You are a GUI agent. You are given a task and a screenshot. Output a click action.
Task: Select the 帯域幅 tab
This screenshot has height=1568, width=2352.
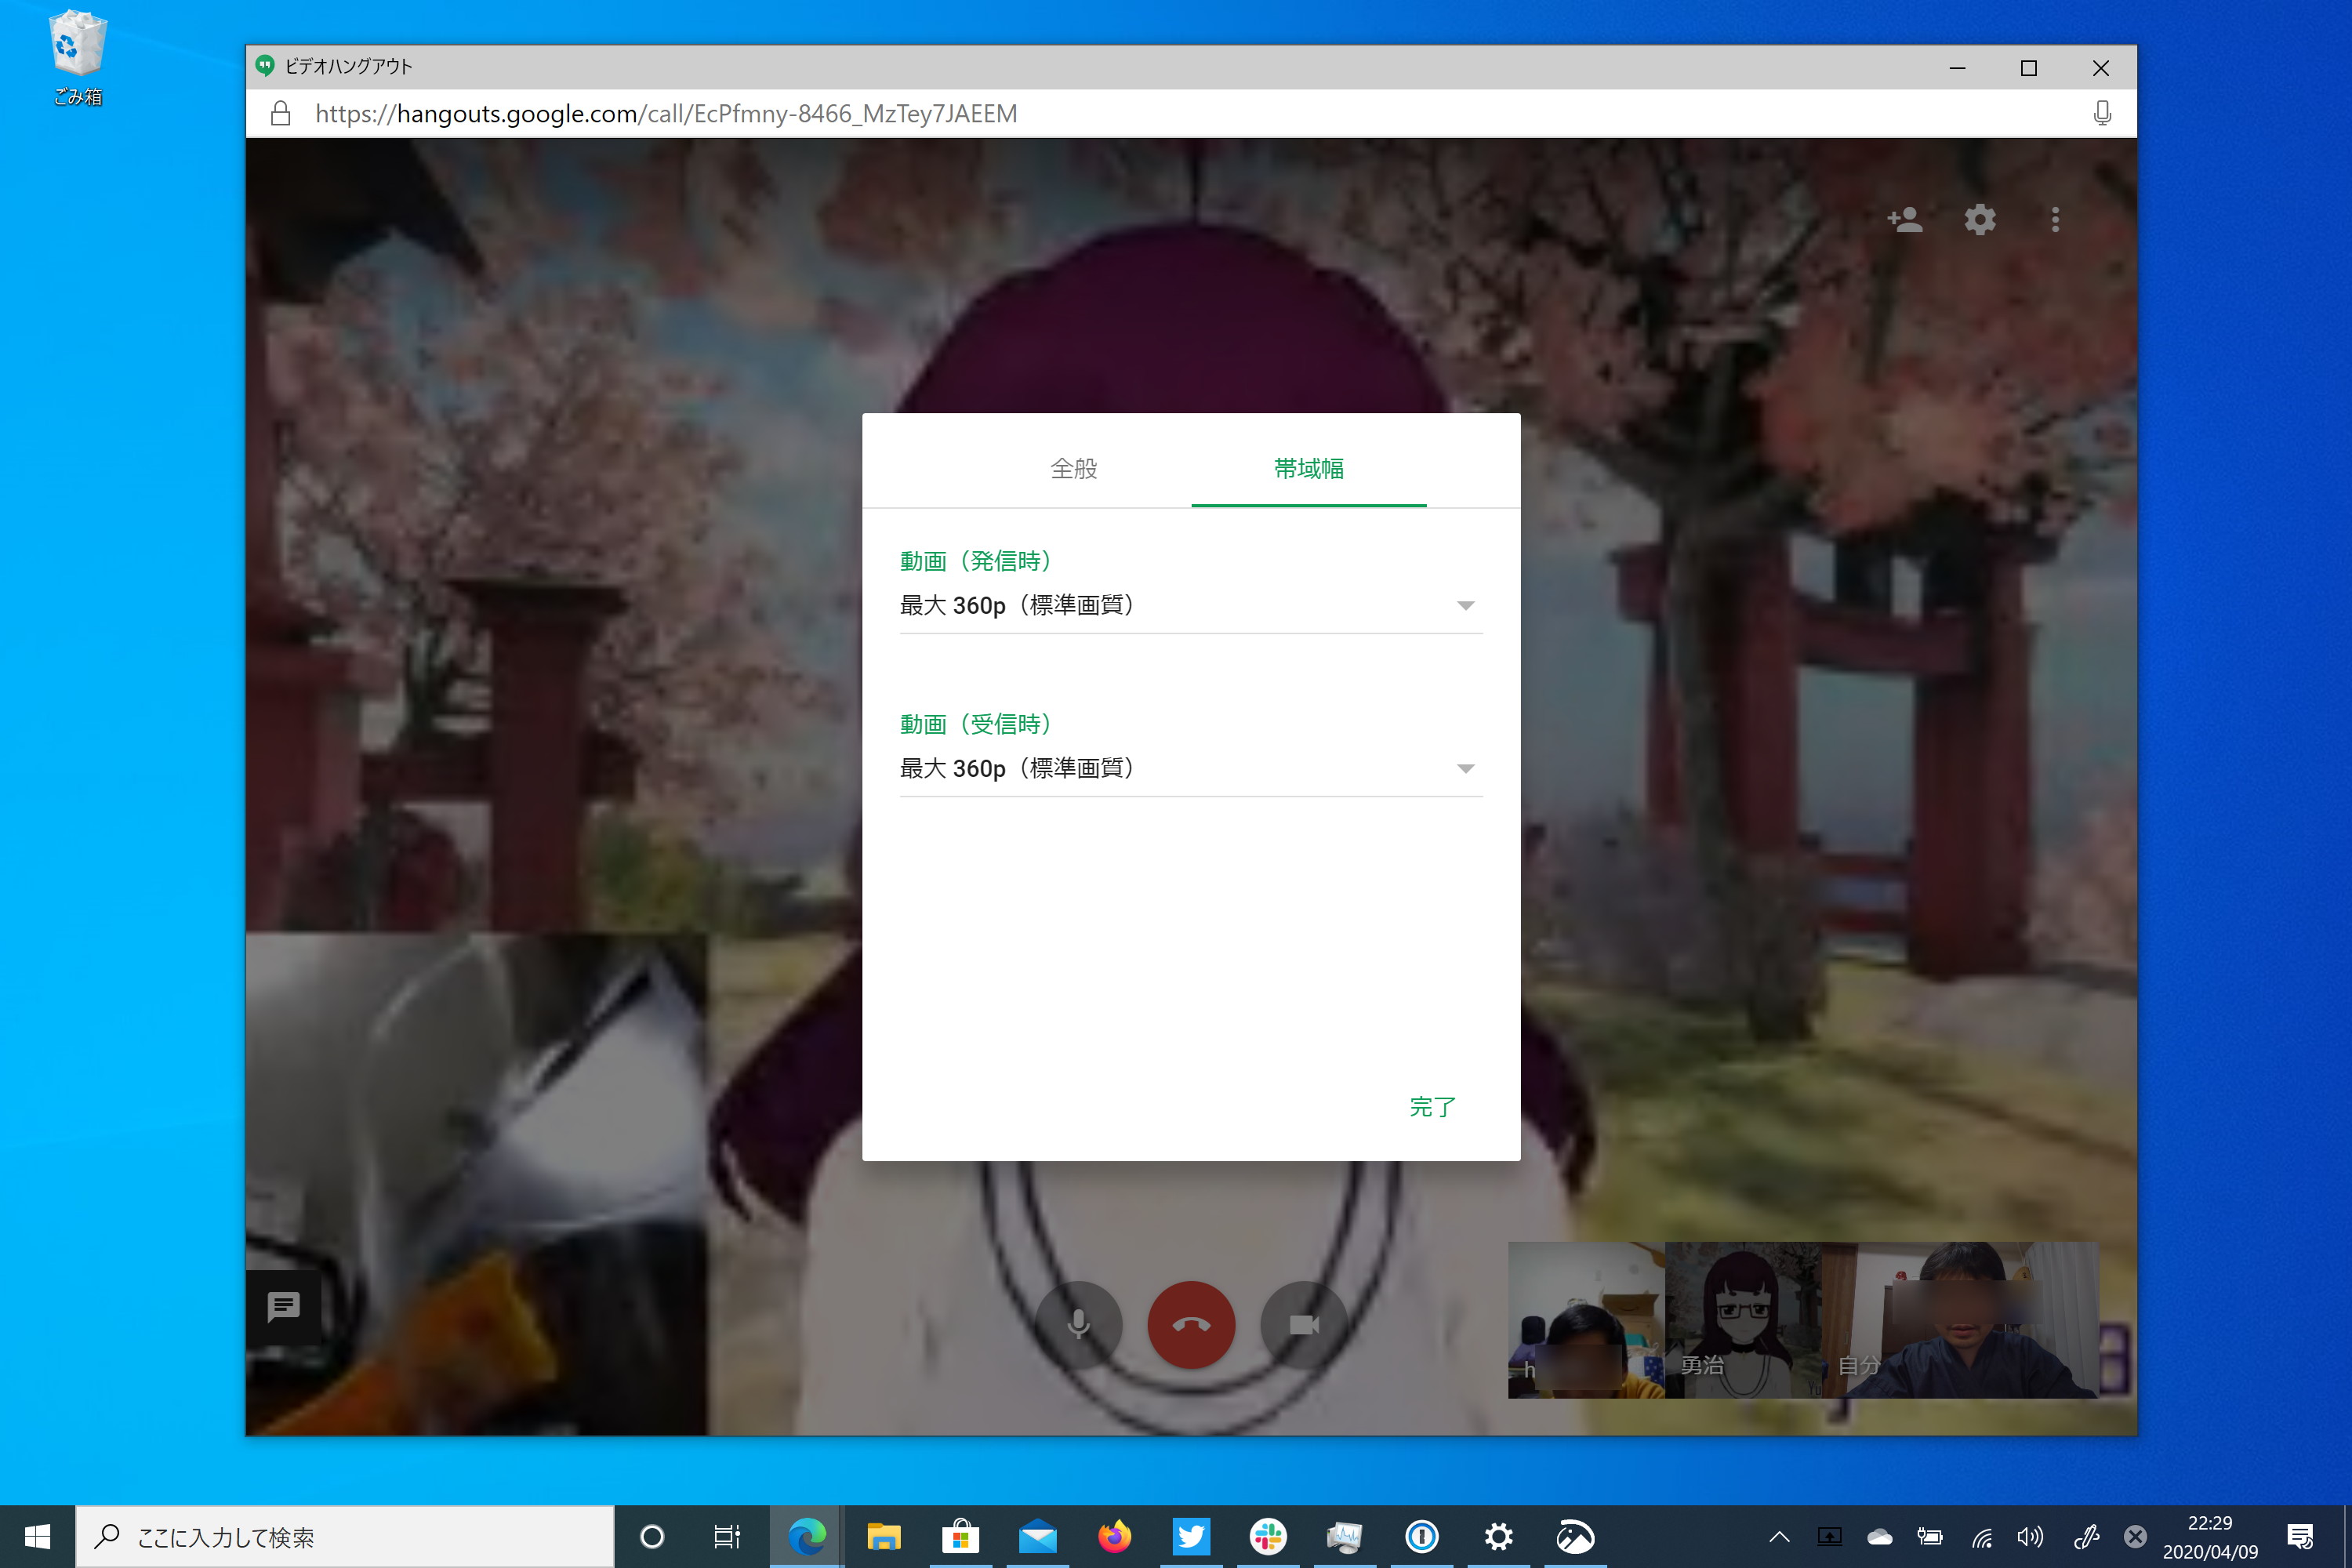[1308, 469]
